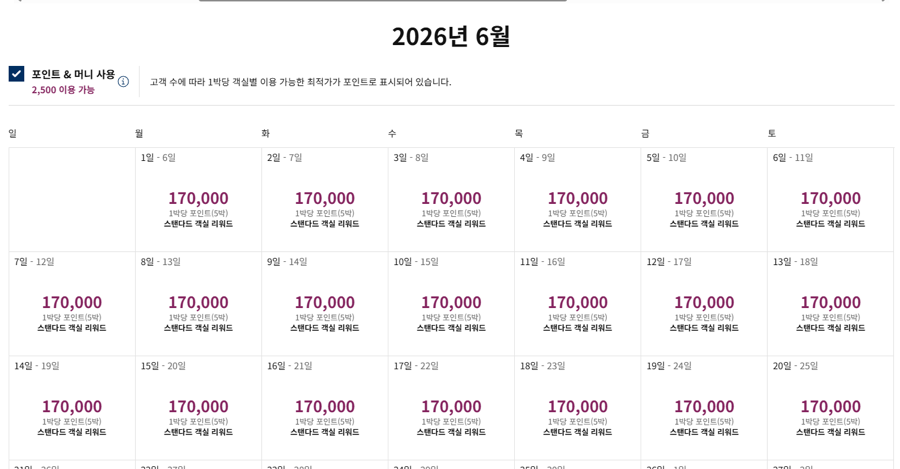Pick the 3일 - 8일 calendar cell

click(451, 200)
